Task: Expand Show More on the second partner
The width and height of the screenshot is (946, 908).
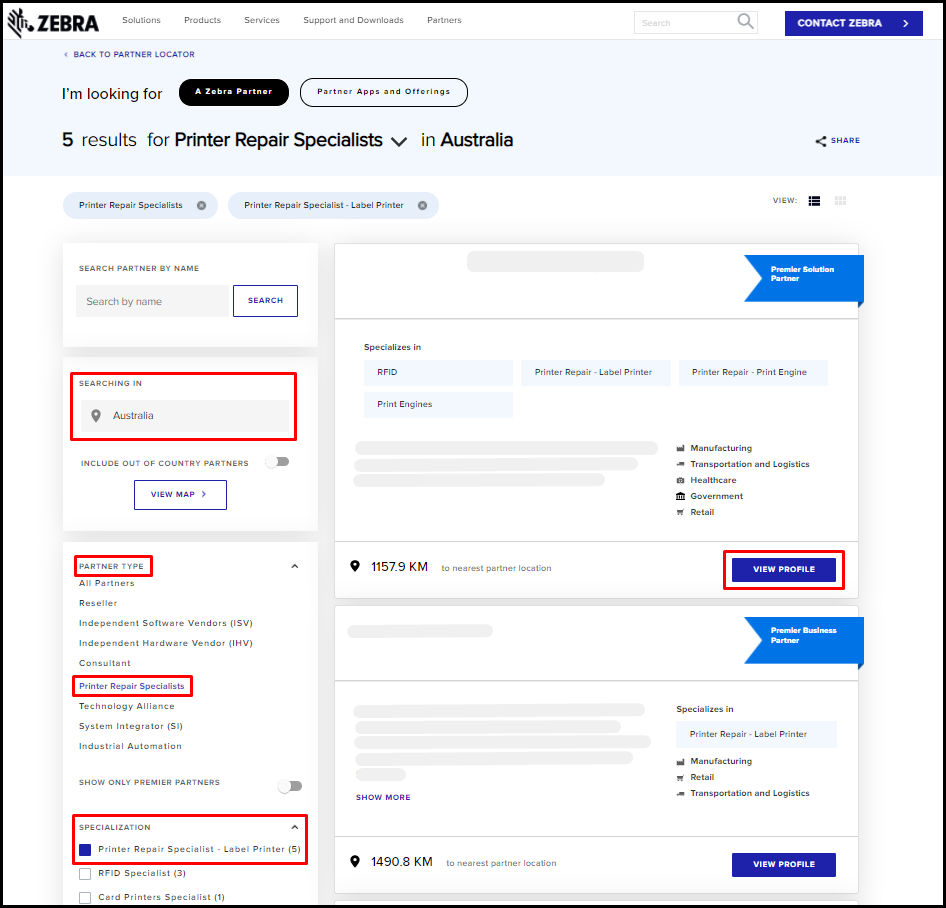Action: click(383, 797)
